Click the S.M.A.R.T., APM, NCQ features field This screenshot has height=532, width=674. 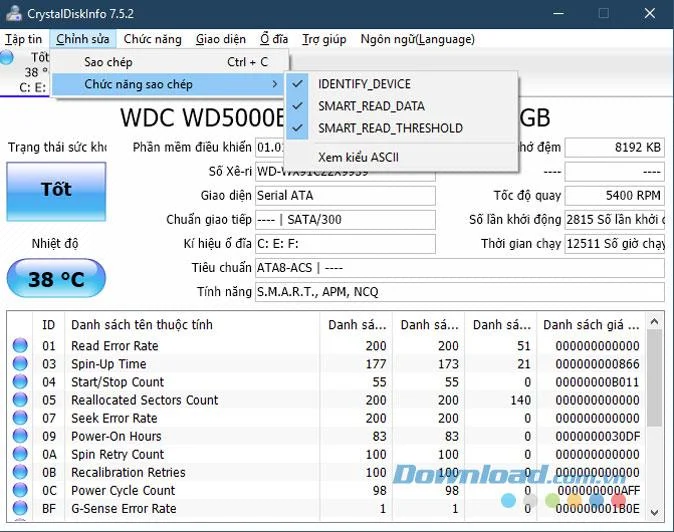460,292
